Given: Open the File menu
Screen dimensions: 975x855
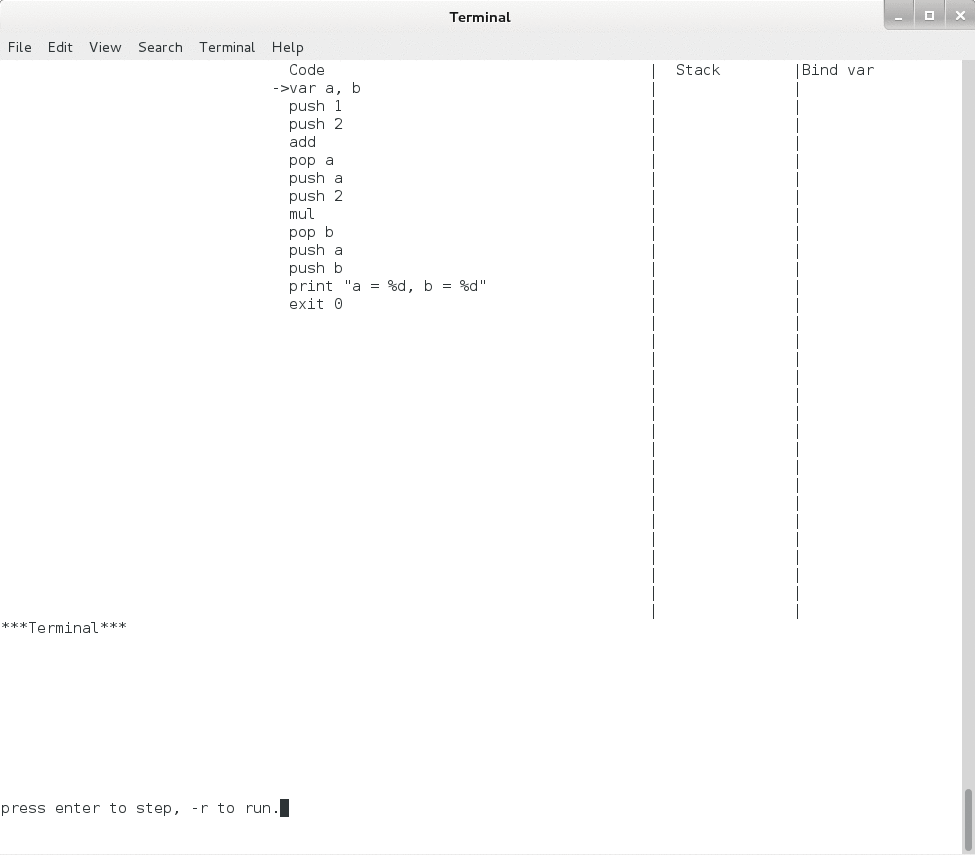Looking at the screenshot, I should click(20, 47).
